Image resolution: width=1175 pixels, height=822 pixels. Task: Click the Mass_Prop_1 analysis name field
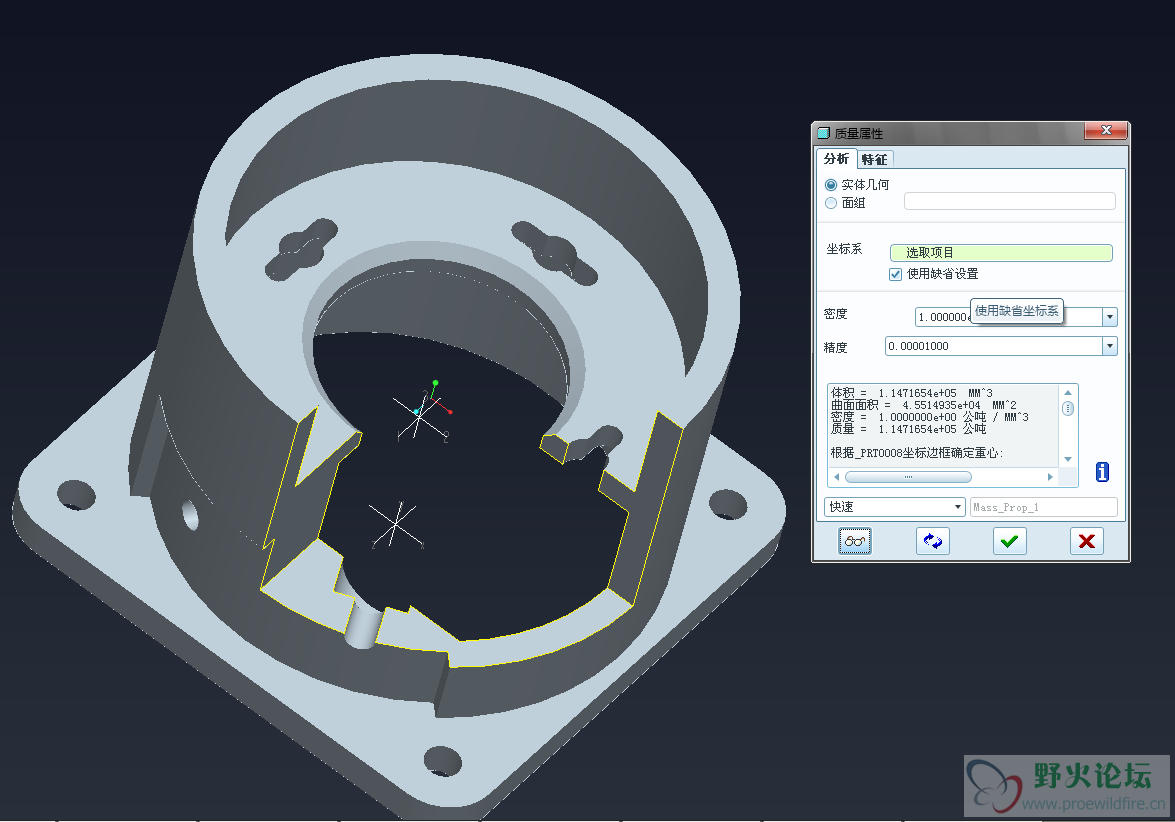click(1044, 507)
